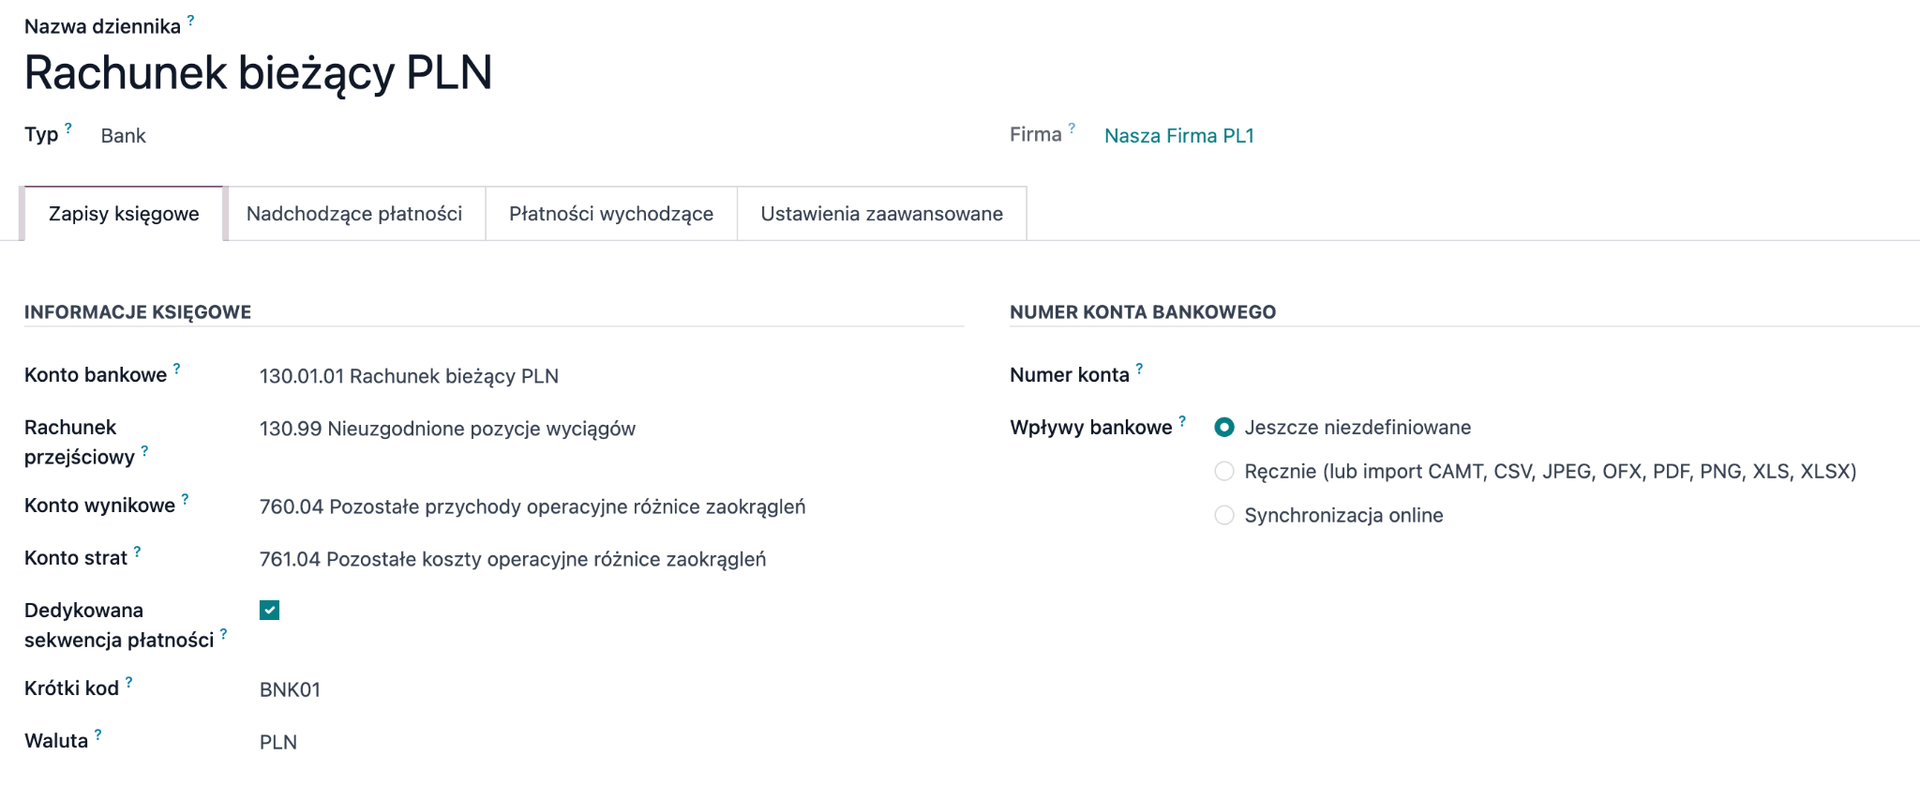The width and height of the screenshot is (1920, 786).
Task: Click help icon next to Konto wynikowe
Action: tap(185, 499)
